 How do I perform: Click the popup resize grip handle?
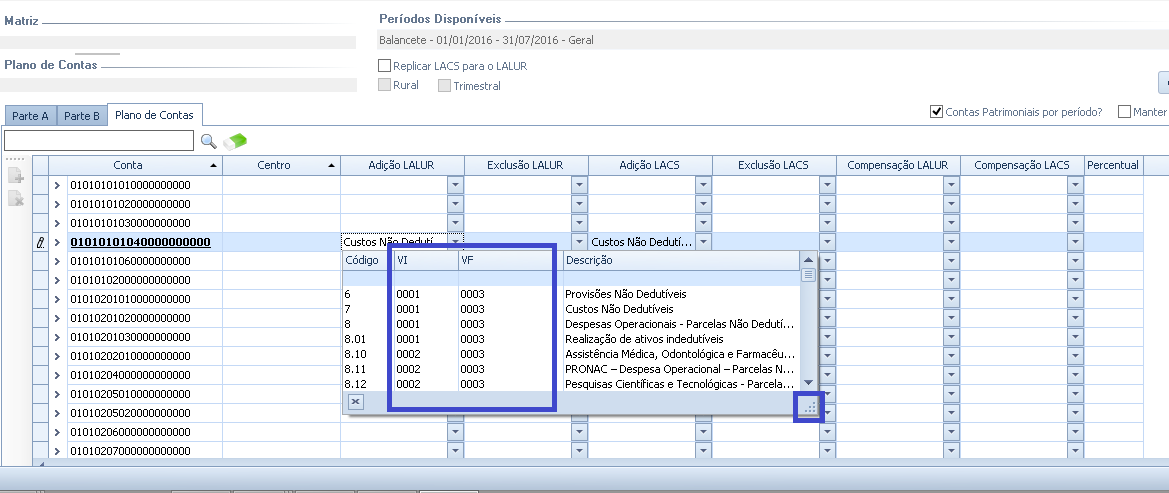click(x=809, y=407)
